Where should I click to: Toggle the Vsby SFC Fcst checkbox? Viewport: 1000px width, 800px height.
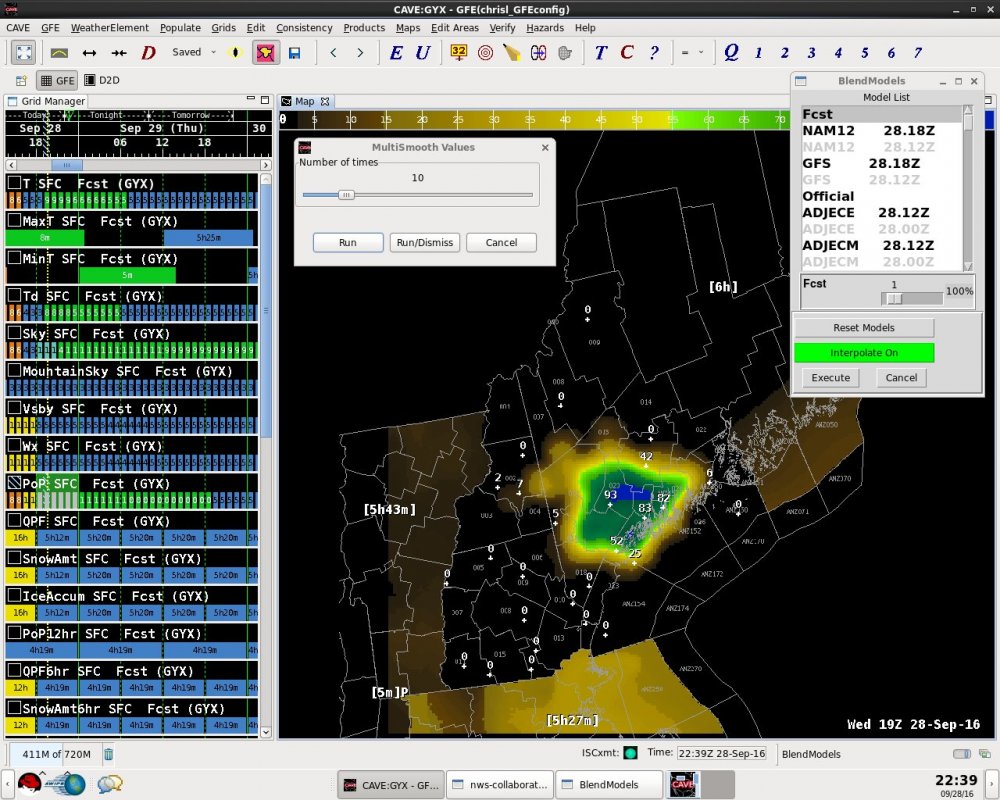(14, 408)
